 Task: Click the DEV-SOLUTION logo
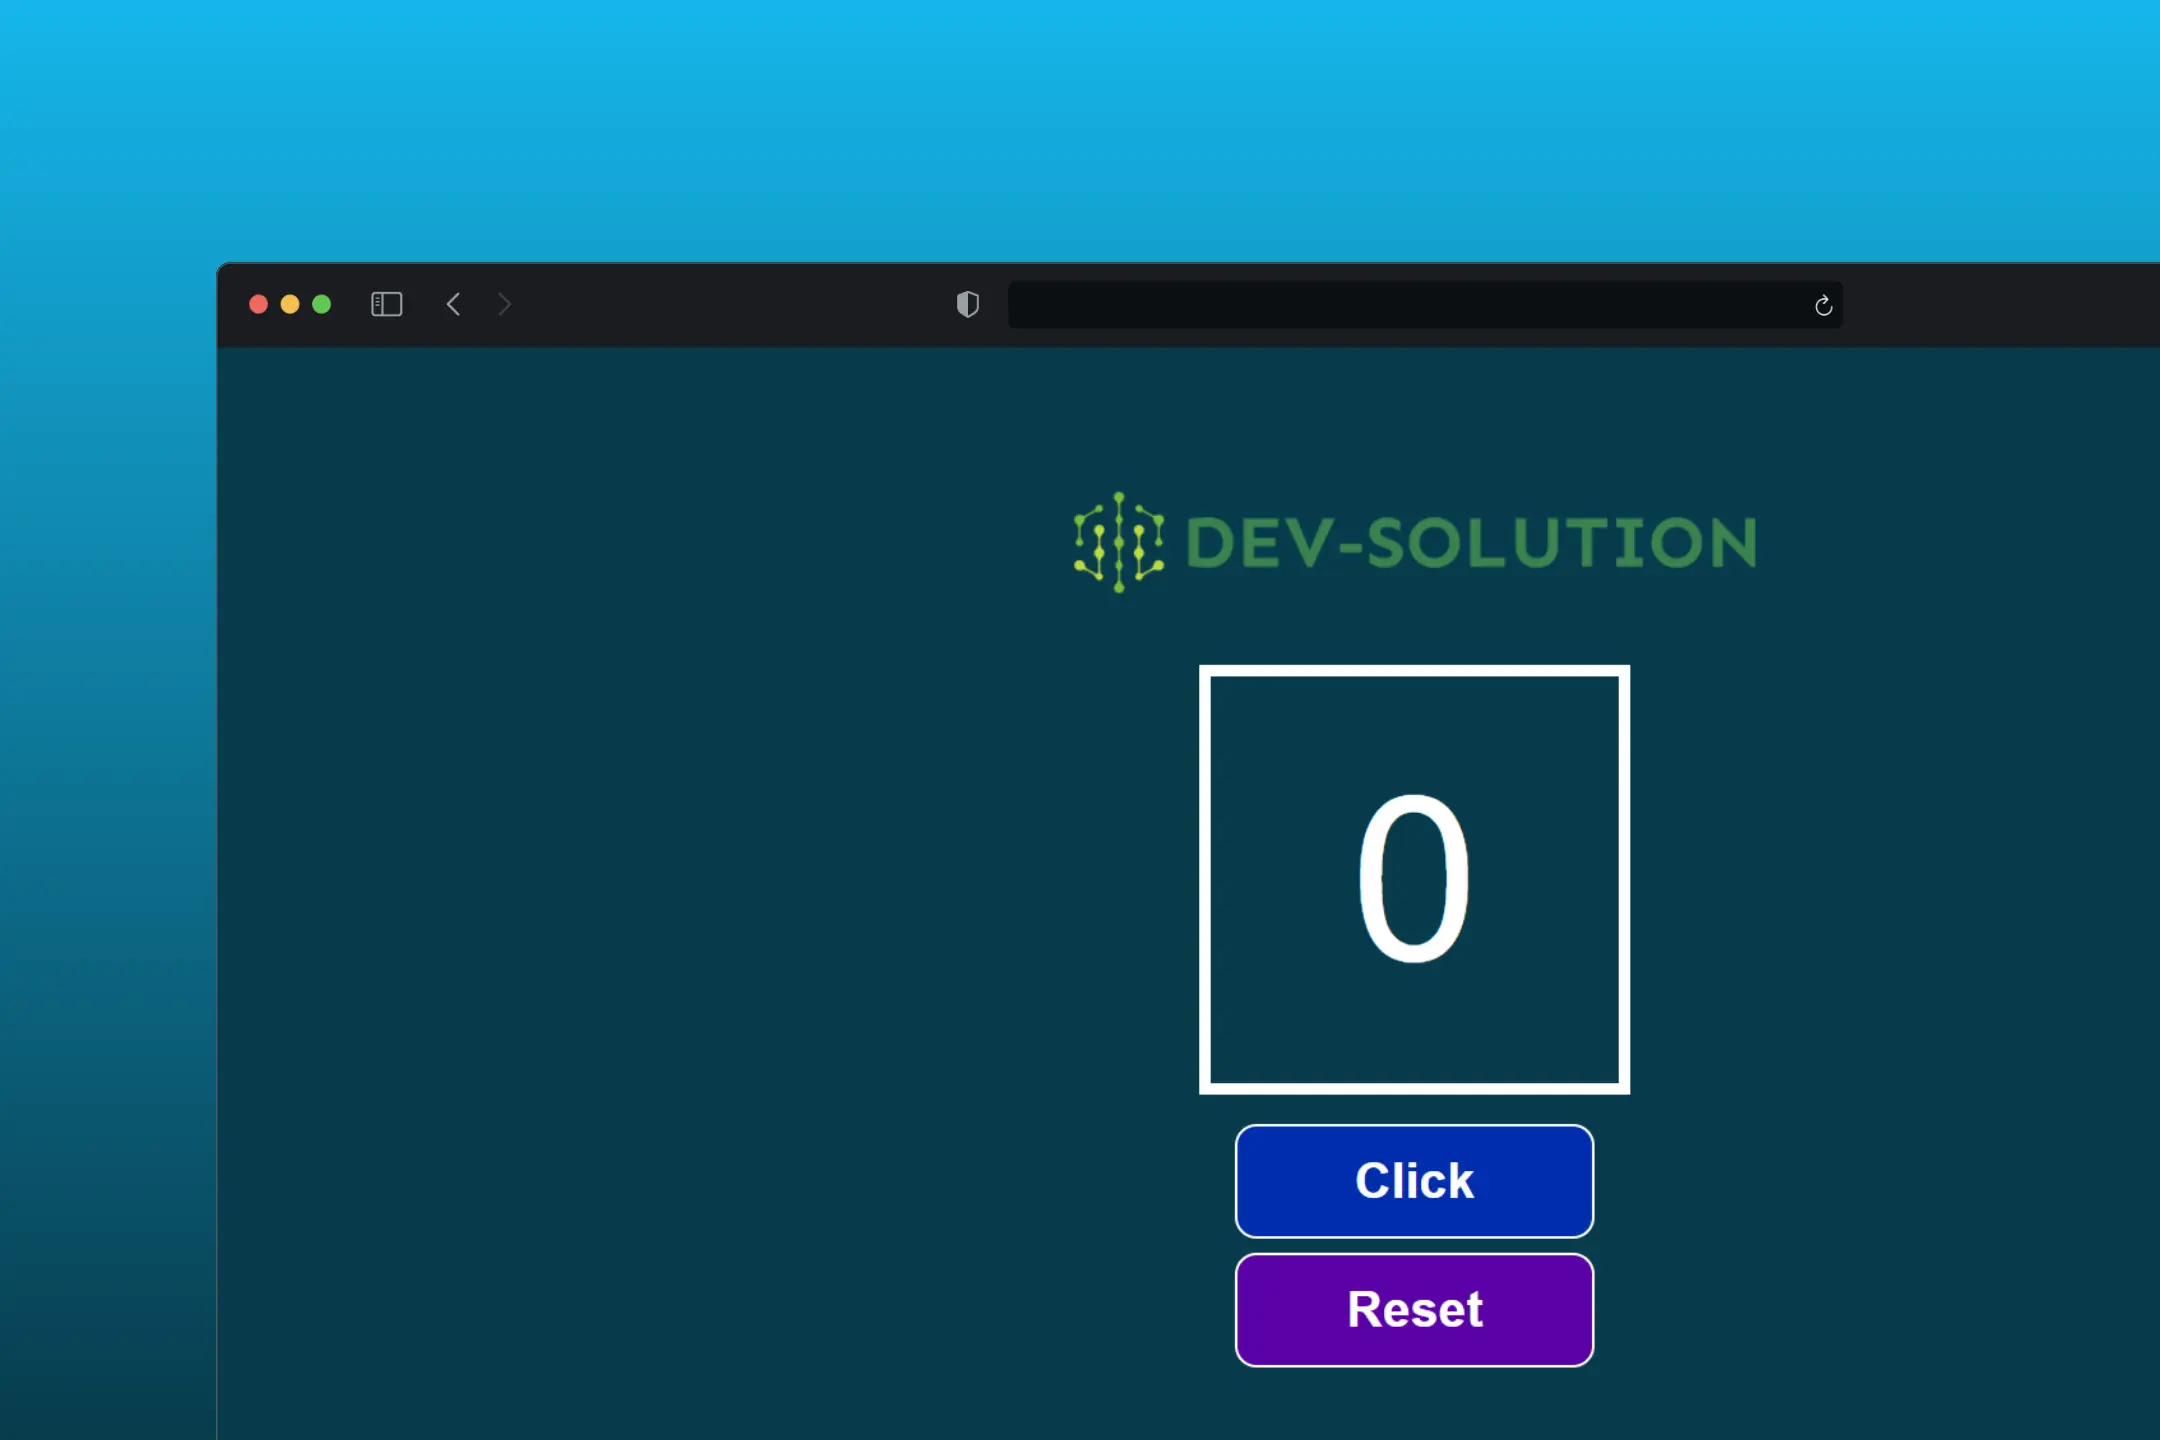(x=1414, y=542)
